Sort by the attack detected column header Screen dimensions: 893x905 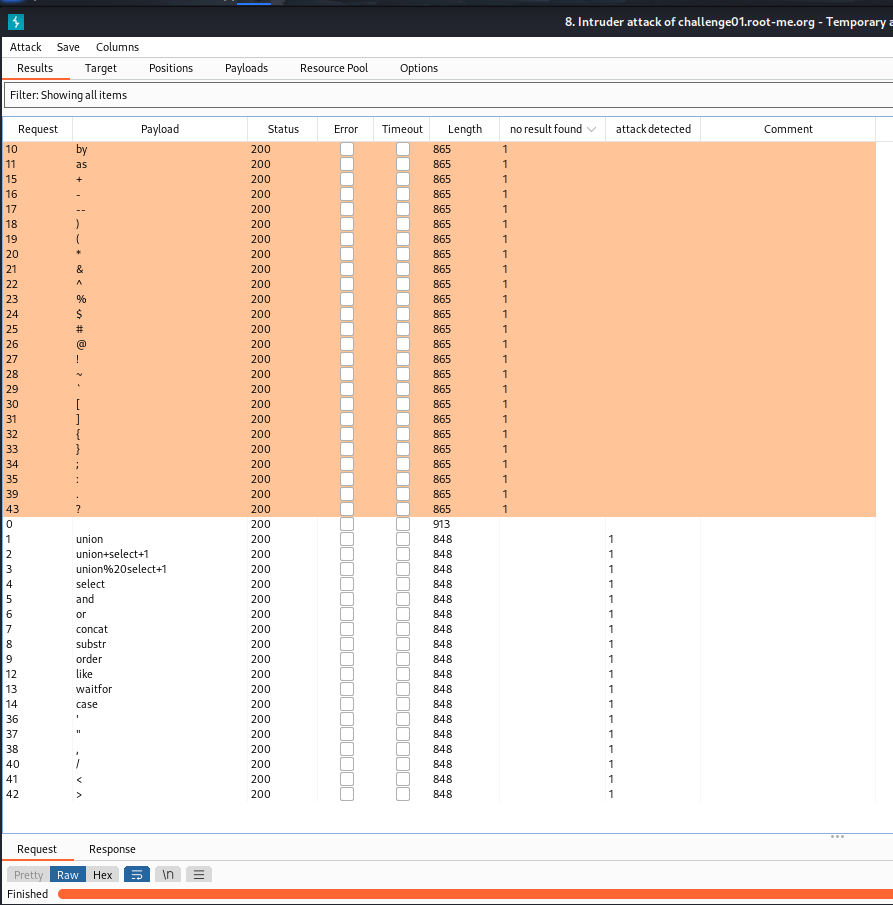click(x=653, y=129)
